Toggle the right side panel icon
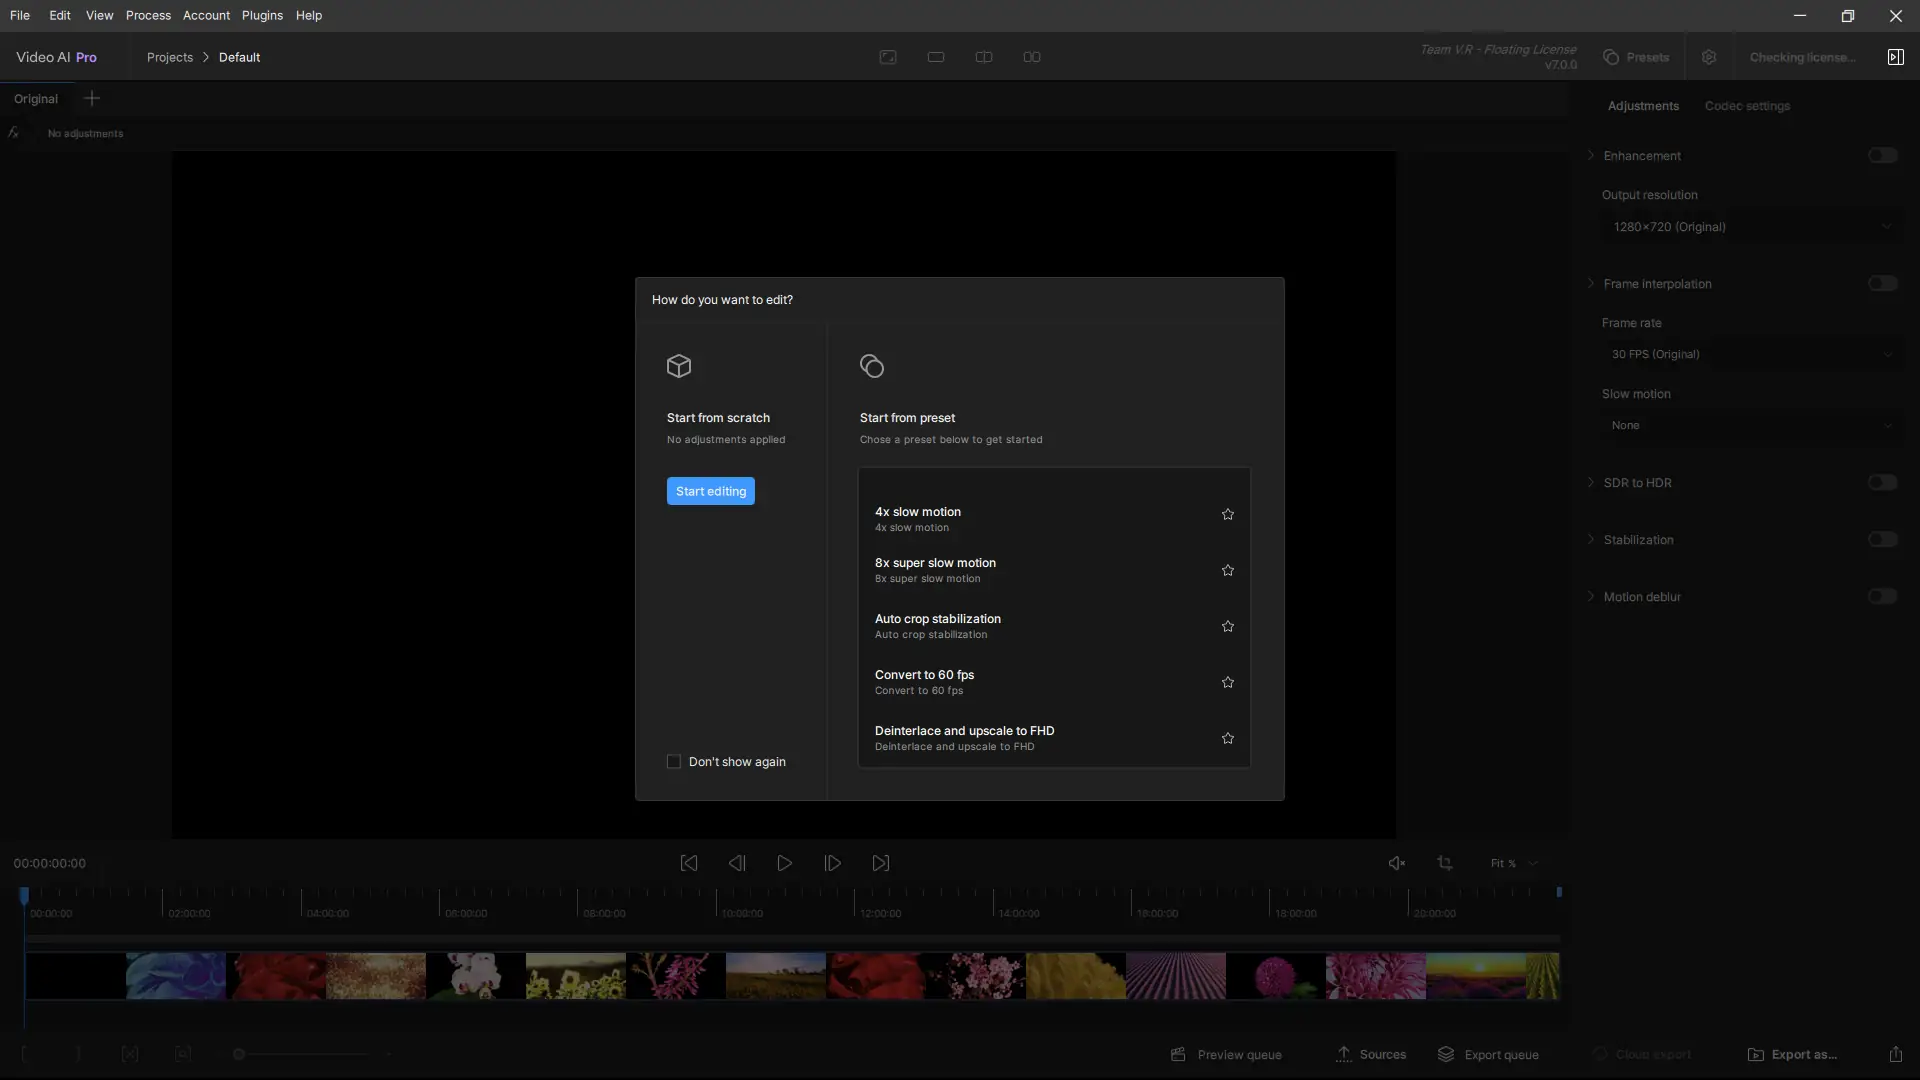The width and height of the screenshot is (1920, 1080). coord(1895,57)
